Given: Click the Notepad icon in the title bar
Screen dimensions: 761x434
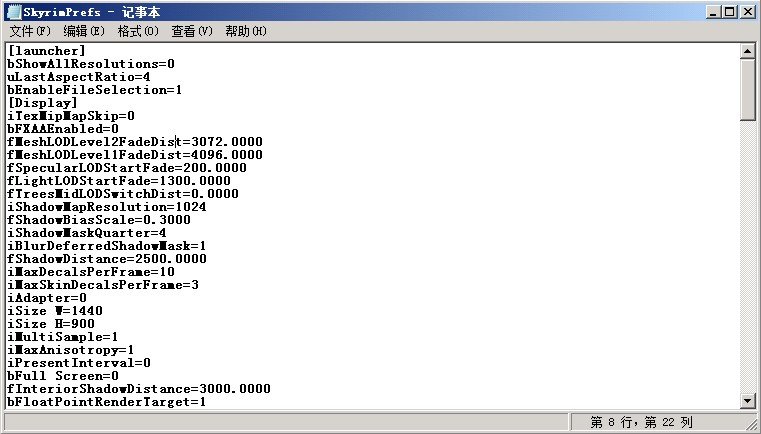Looking at the screenshot, I should coord(13,12).
